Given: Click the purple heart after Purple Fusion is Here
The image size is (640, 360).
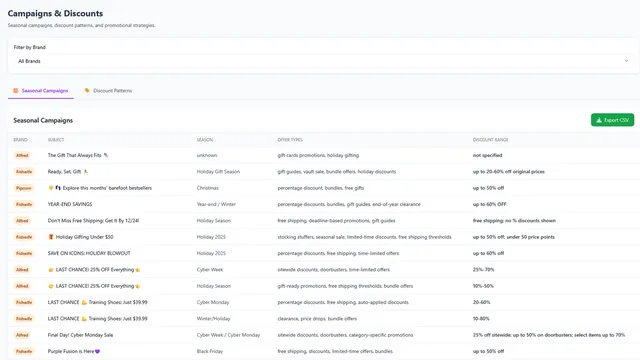Looking at the screenshot, I should click(97, 351).
